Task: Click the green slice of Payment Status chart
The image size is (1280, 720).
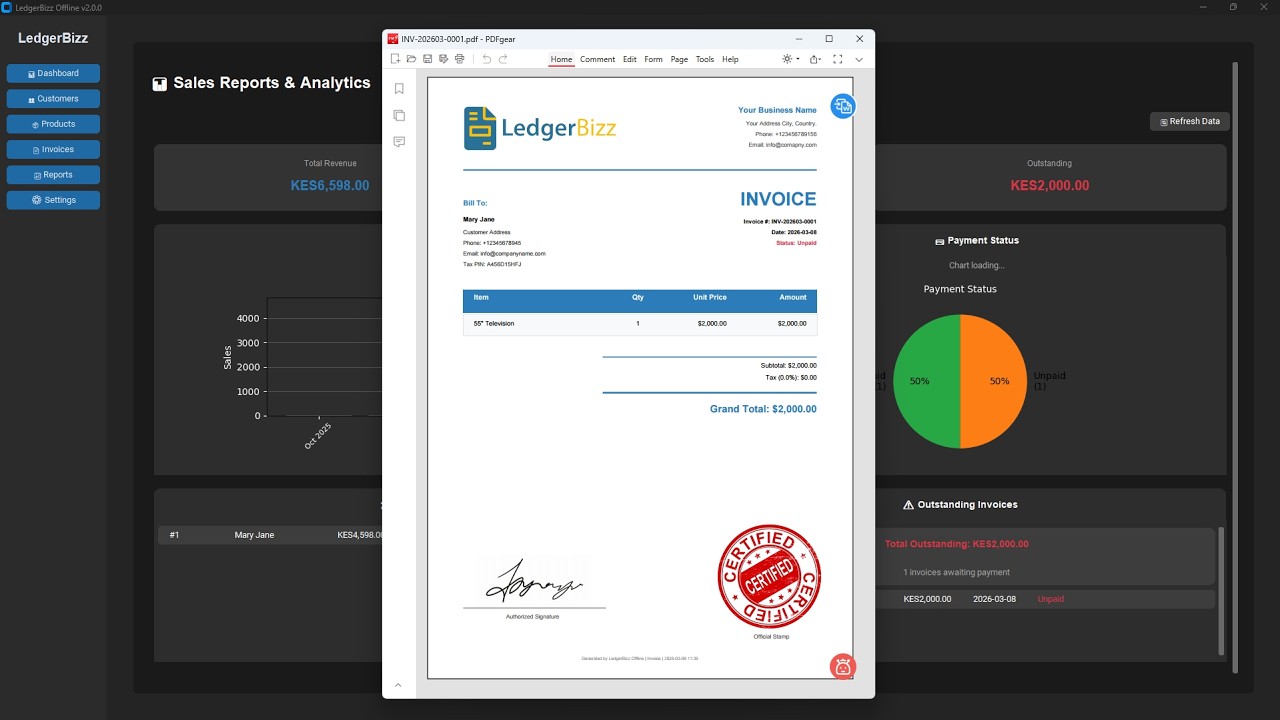Action: [x=926, y=381]
